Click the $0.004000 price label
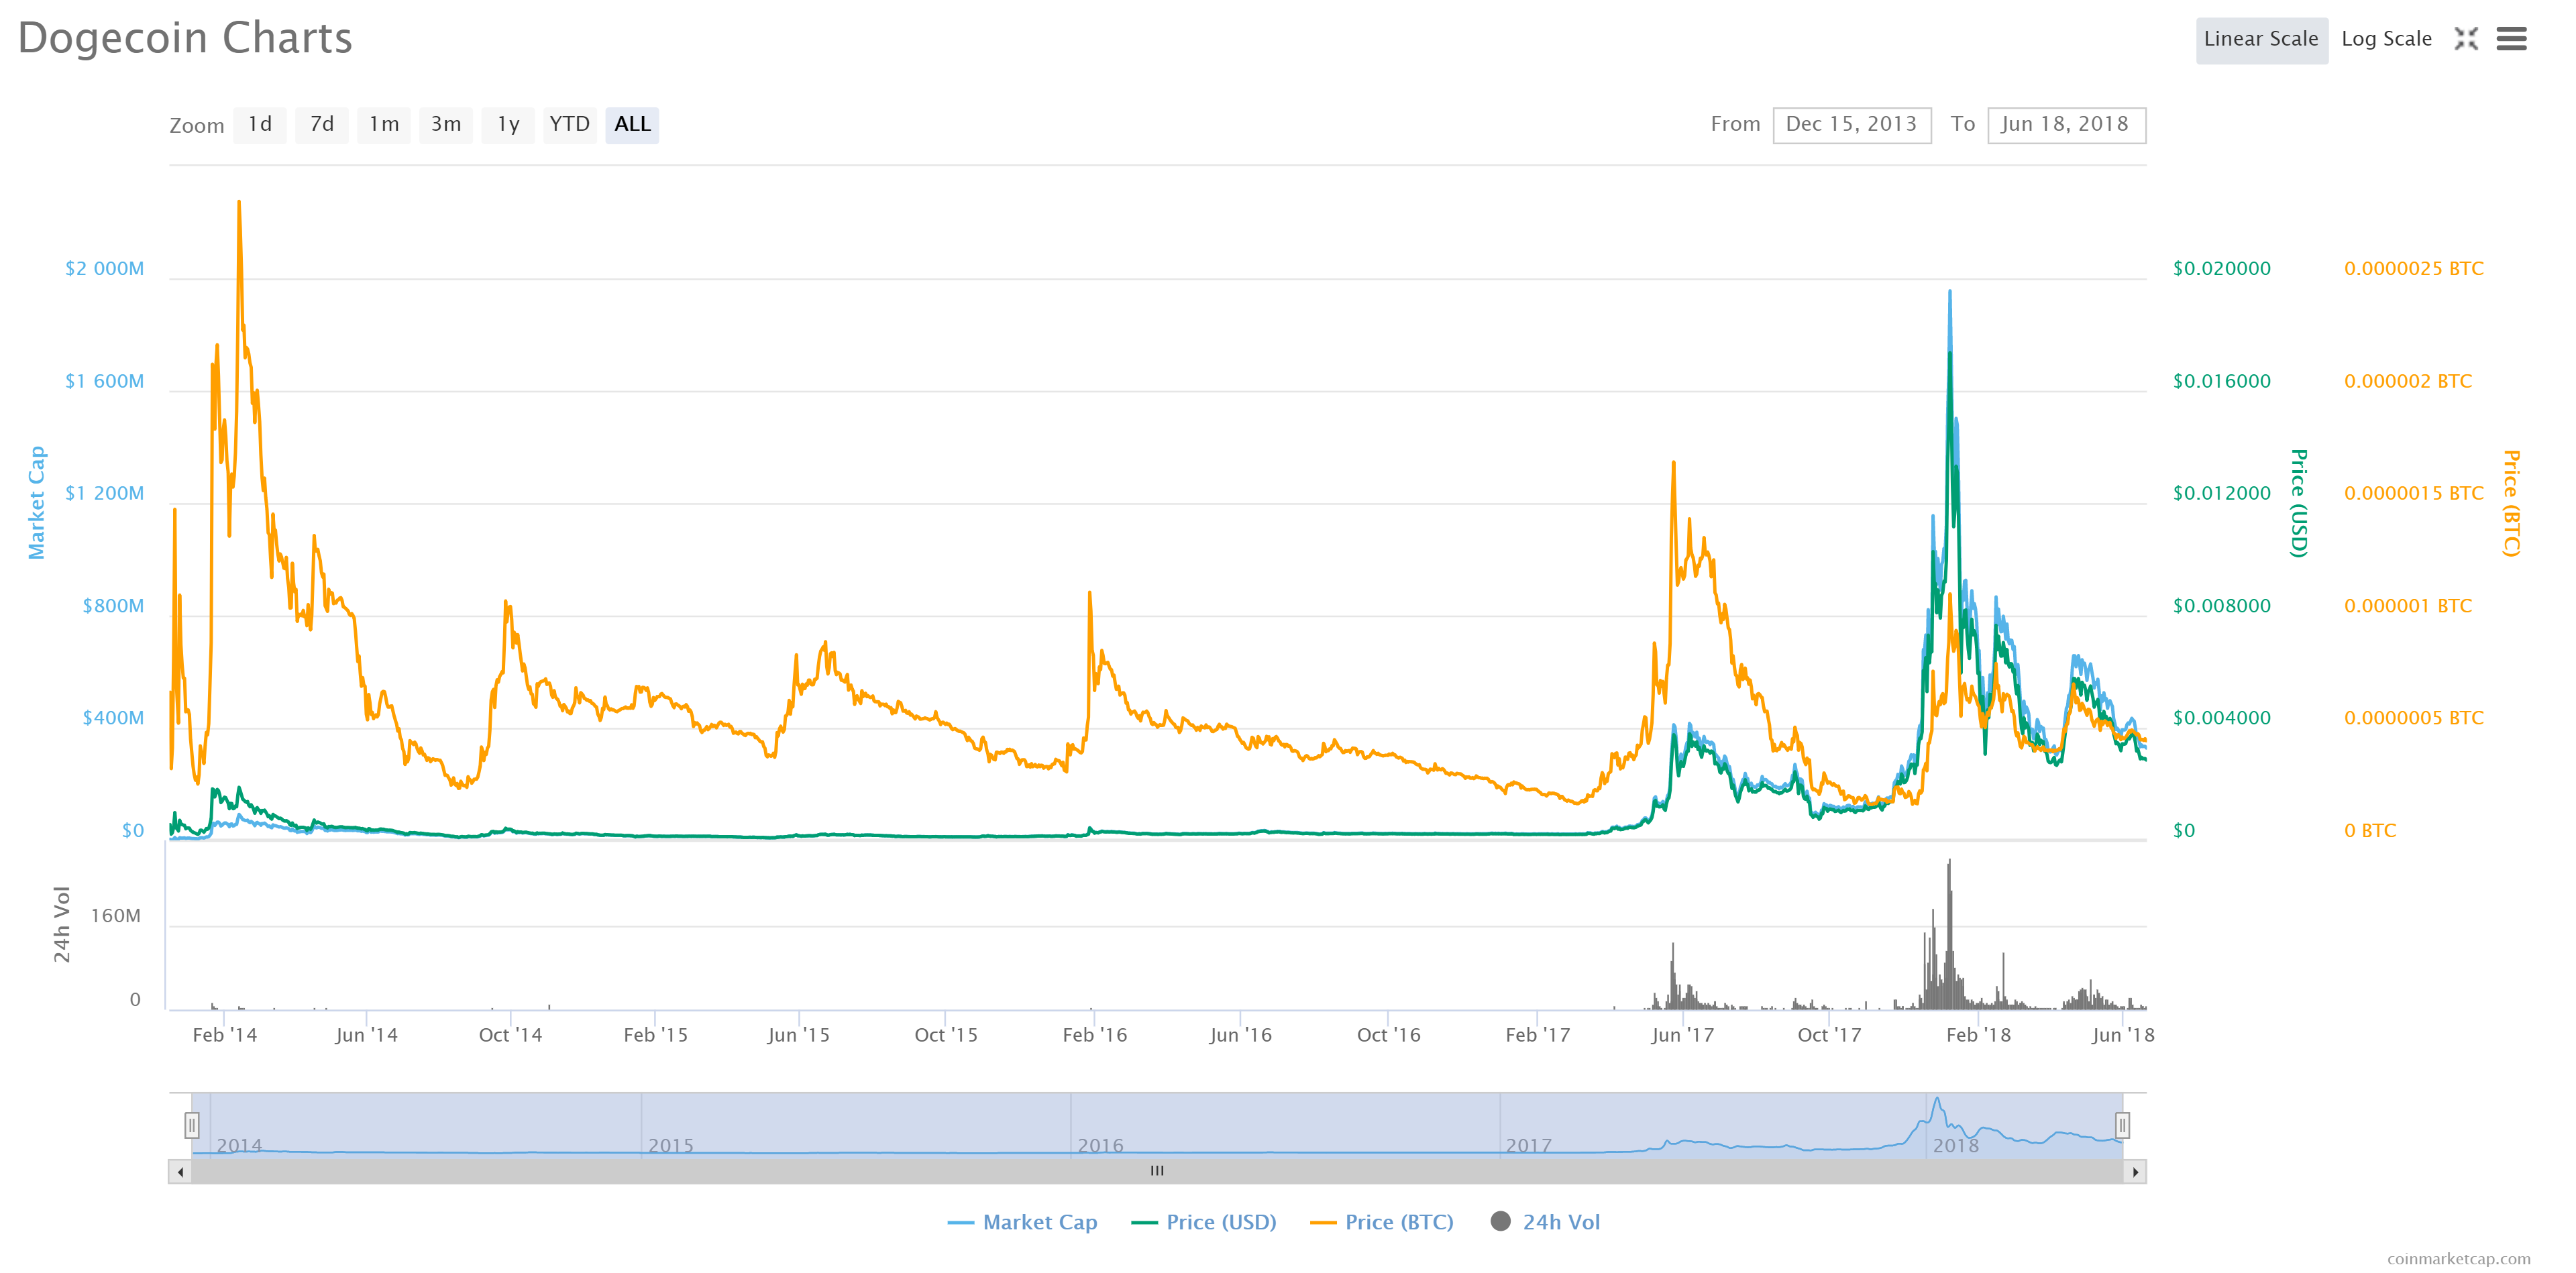The width and height of the screenshot is (2576, 1273). pos(2222,719)
